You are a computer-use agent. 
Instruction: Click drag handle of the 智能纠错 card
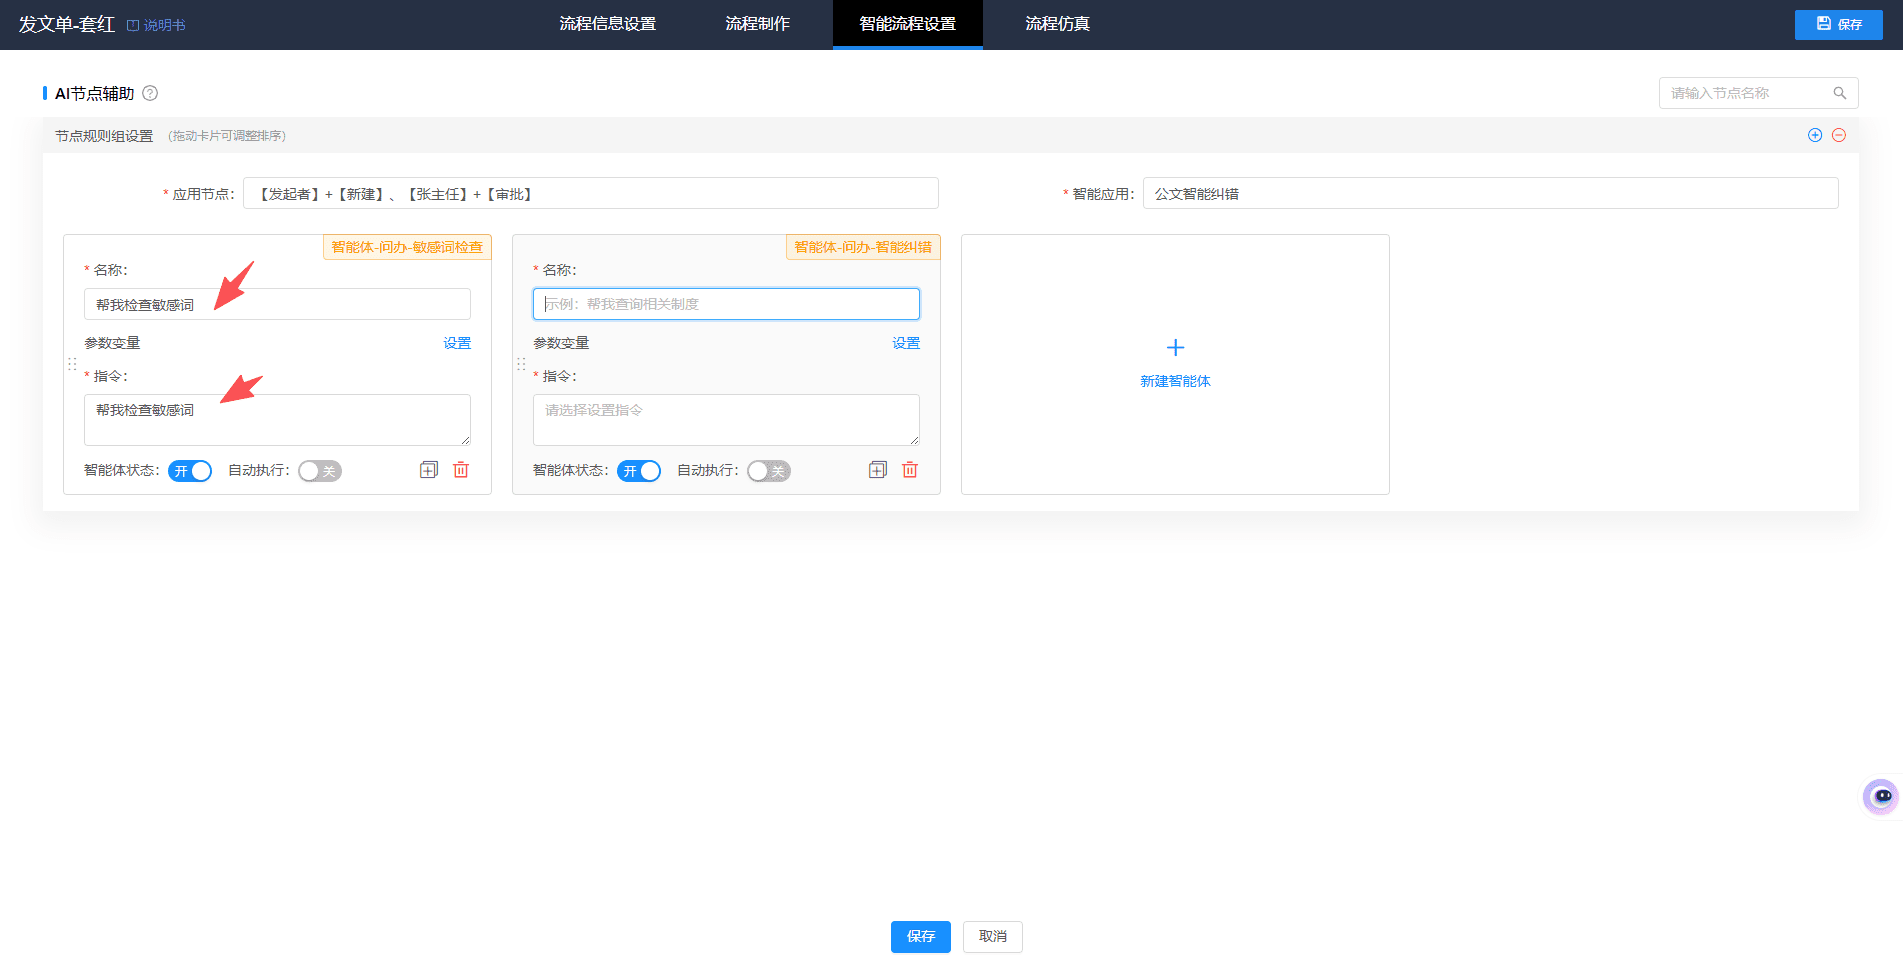coord(521,364)
